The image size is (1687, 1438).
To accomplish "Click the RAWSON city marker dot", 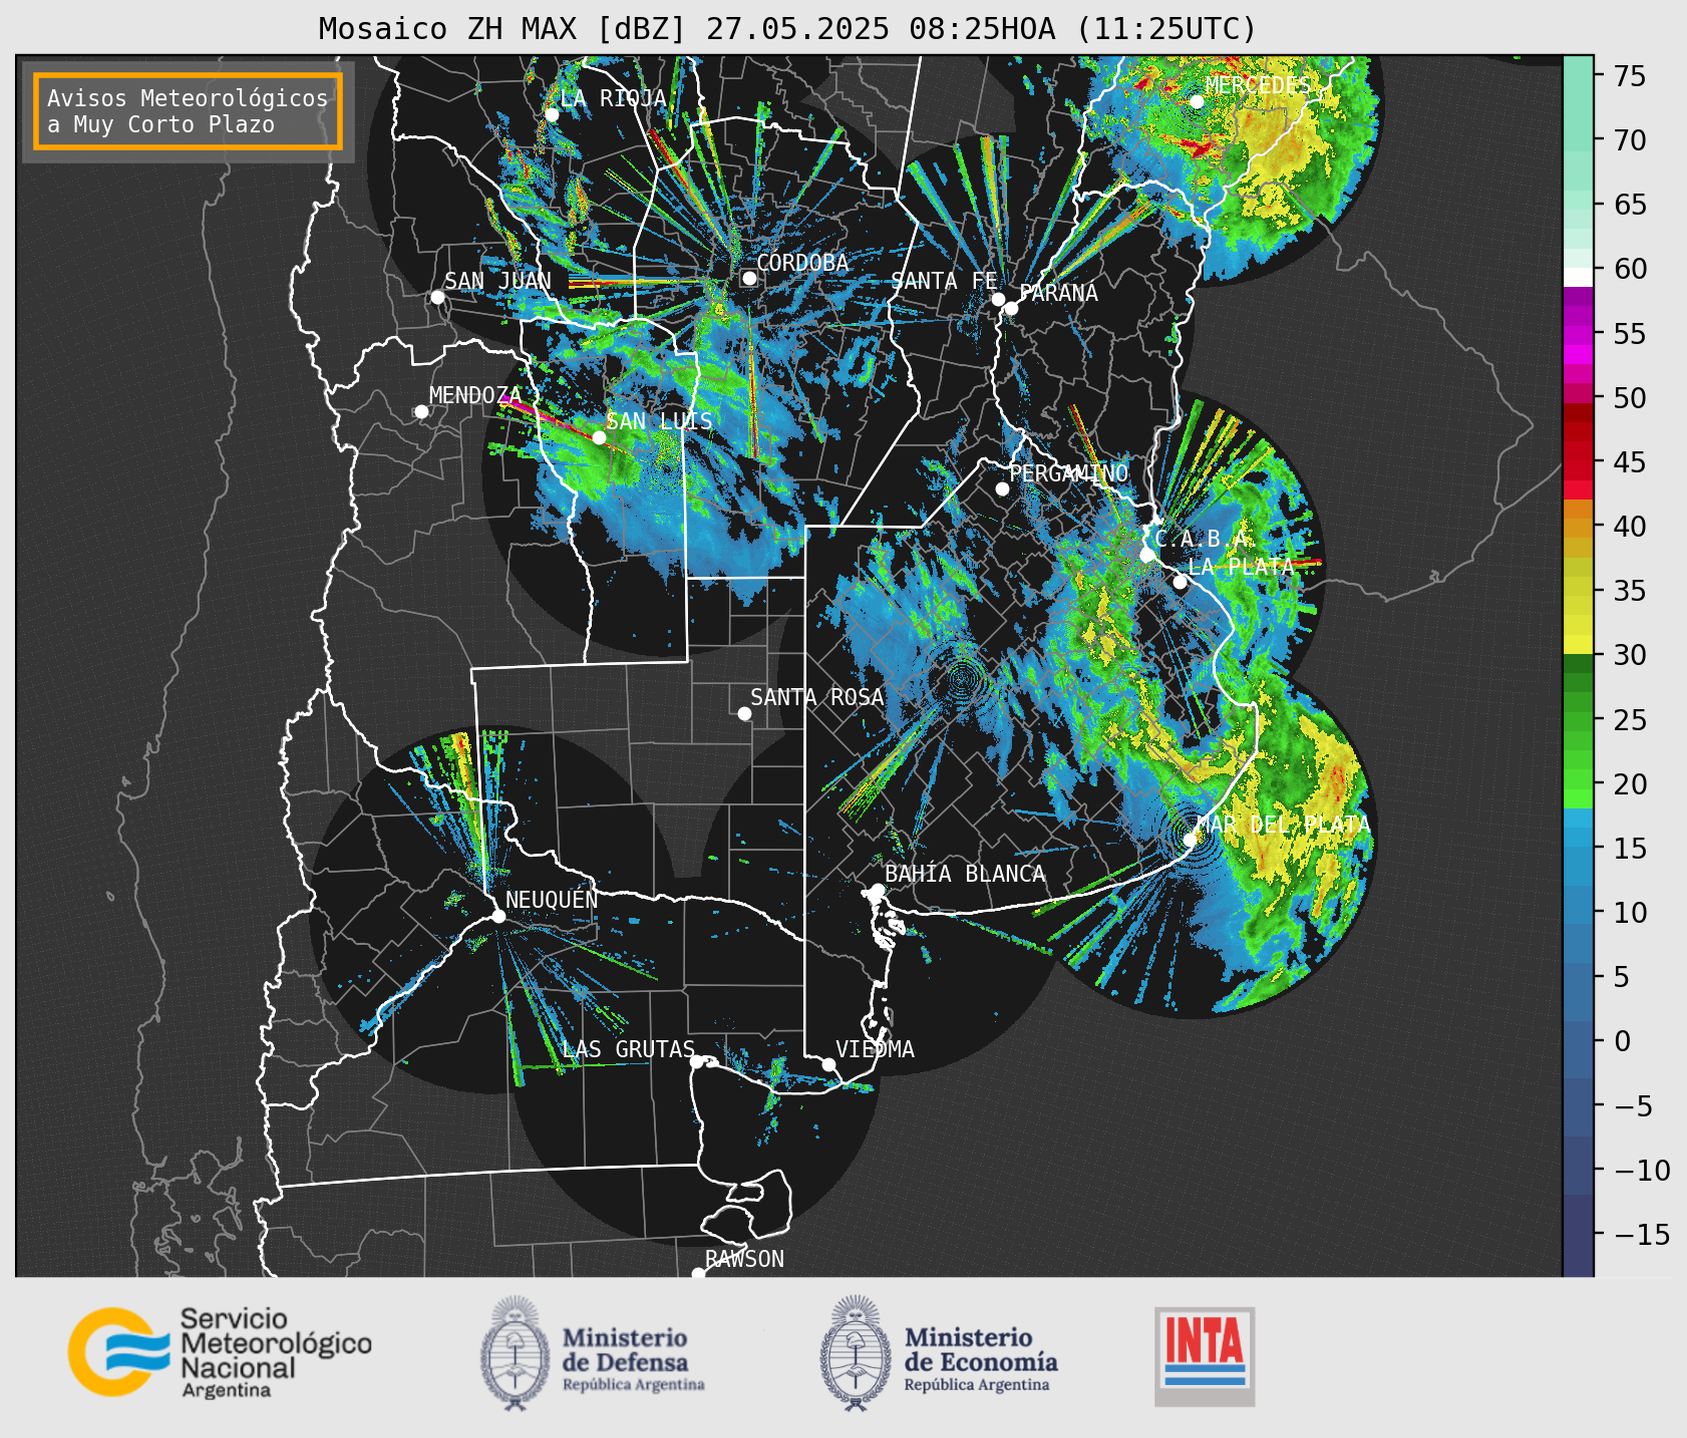I will click(x=698, y=1274).
